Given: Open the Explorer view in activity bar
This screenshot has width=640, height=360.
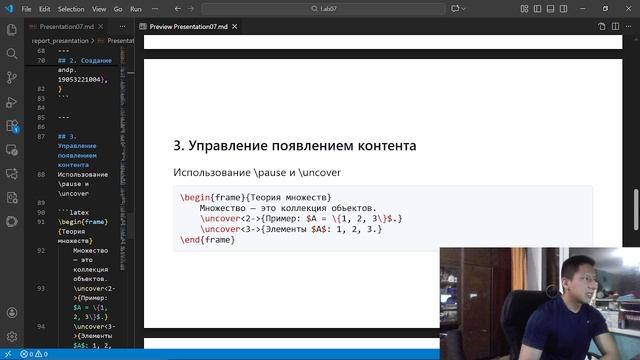Looking at the screenshot, I should point(12,30).
